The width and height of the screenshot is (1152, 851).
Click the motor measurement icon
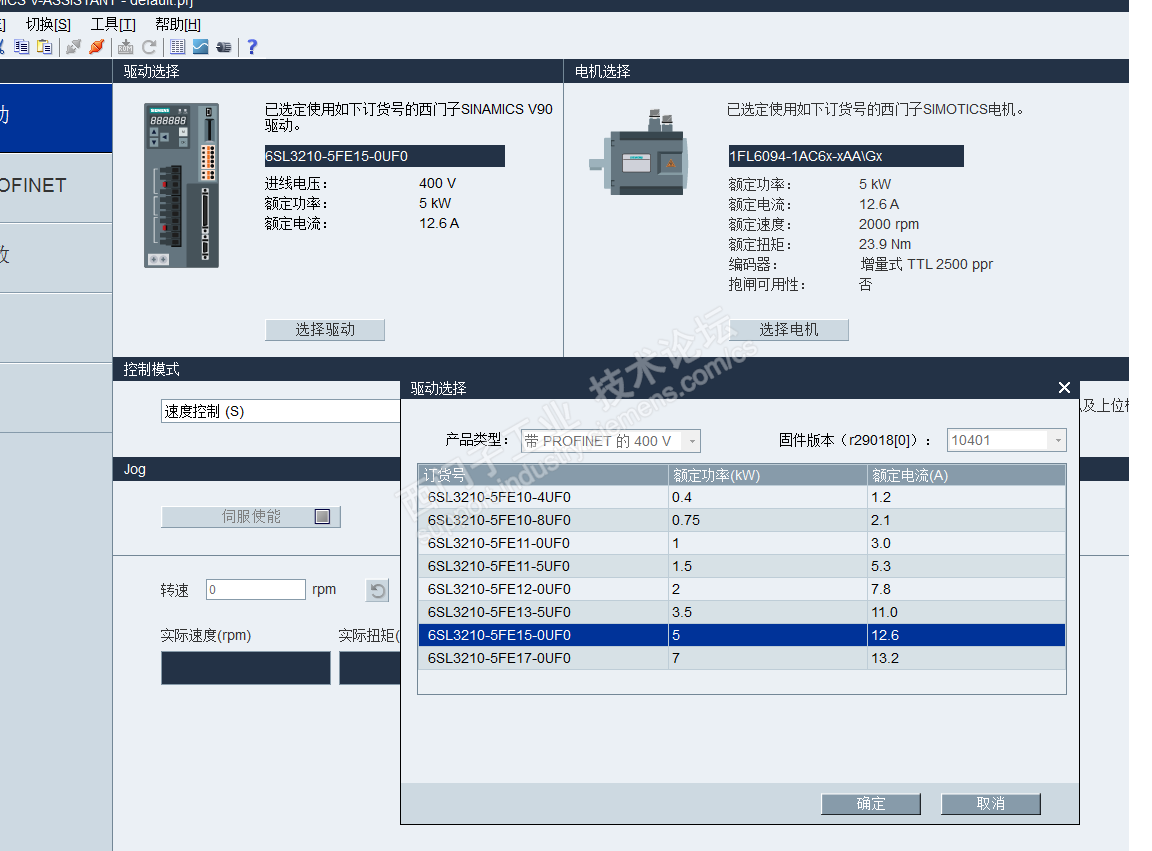[x=224, y=47]
